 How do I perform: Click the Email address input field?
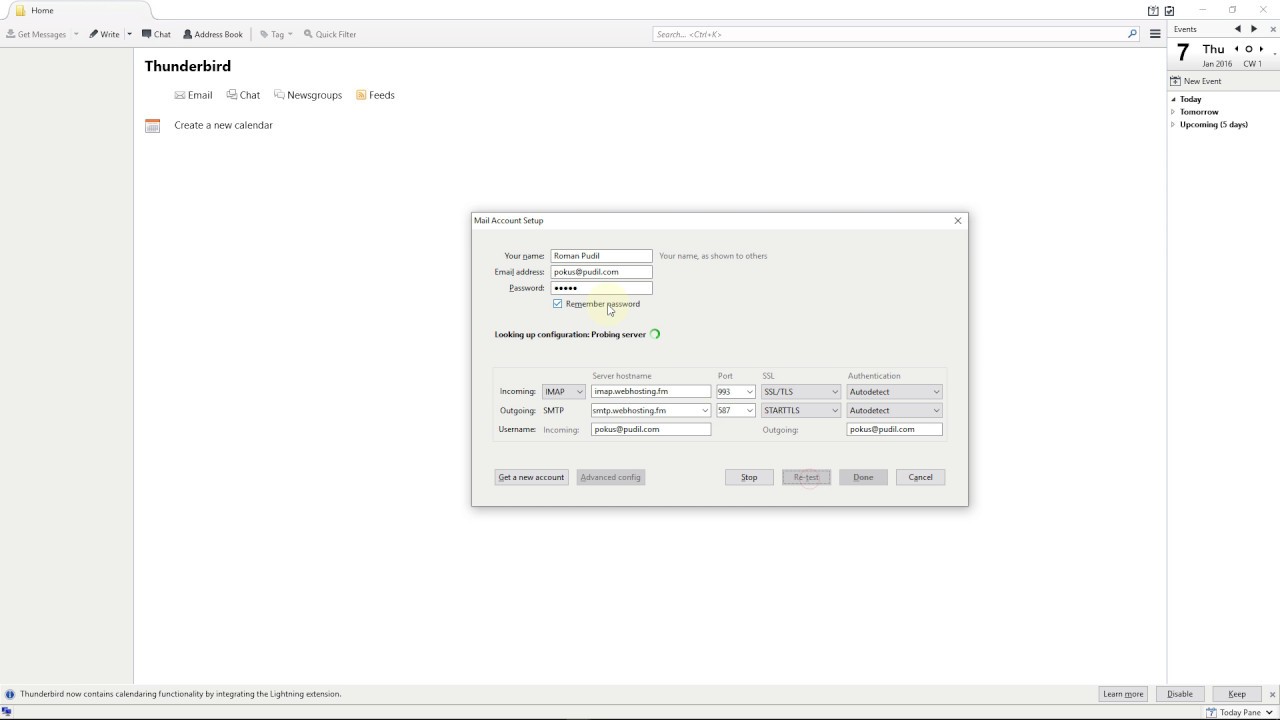coord(601,272)
